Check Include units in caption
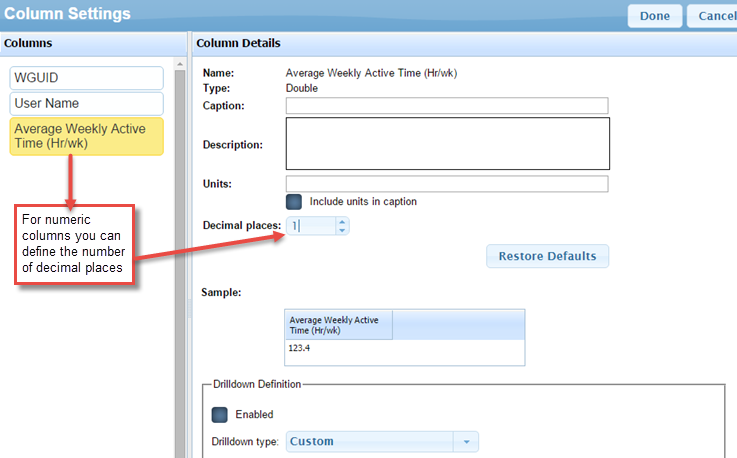The height and width of the screenshot is (458, 737). (294, 202)
